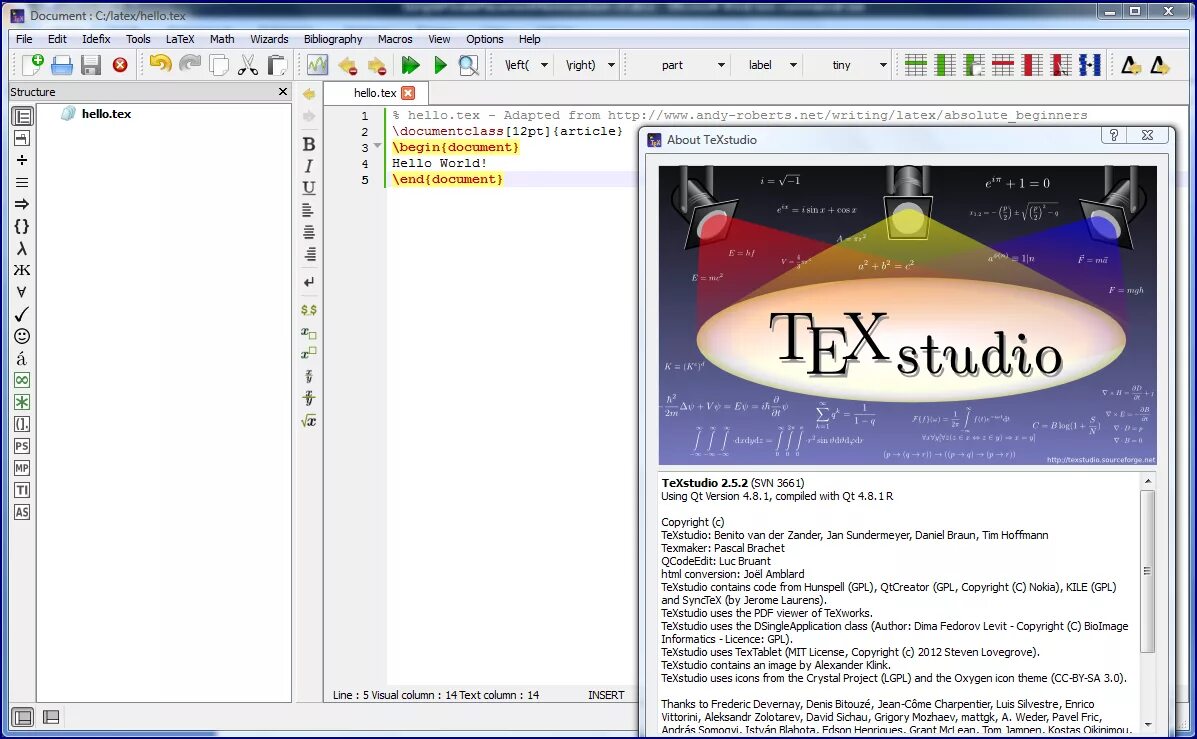Insert a superscript
Screen dimensions: 1197x739
[x=309, y=353]
